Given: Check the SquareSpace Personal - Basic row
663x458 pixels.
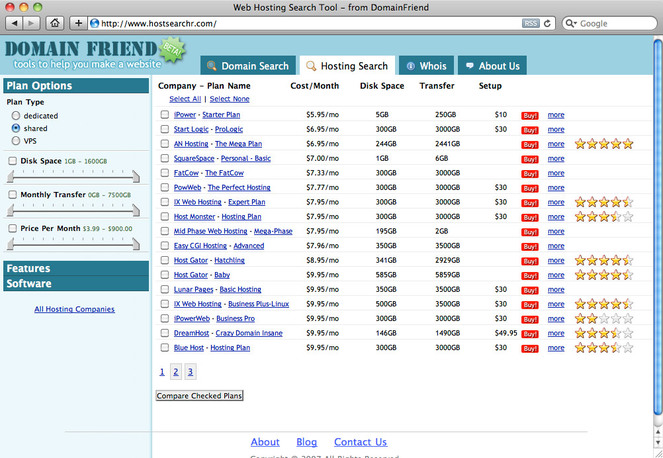Looking at the screenshot, I should 164,158.
